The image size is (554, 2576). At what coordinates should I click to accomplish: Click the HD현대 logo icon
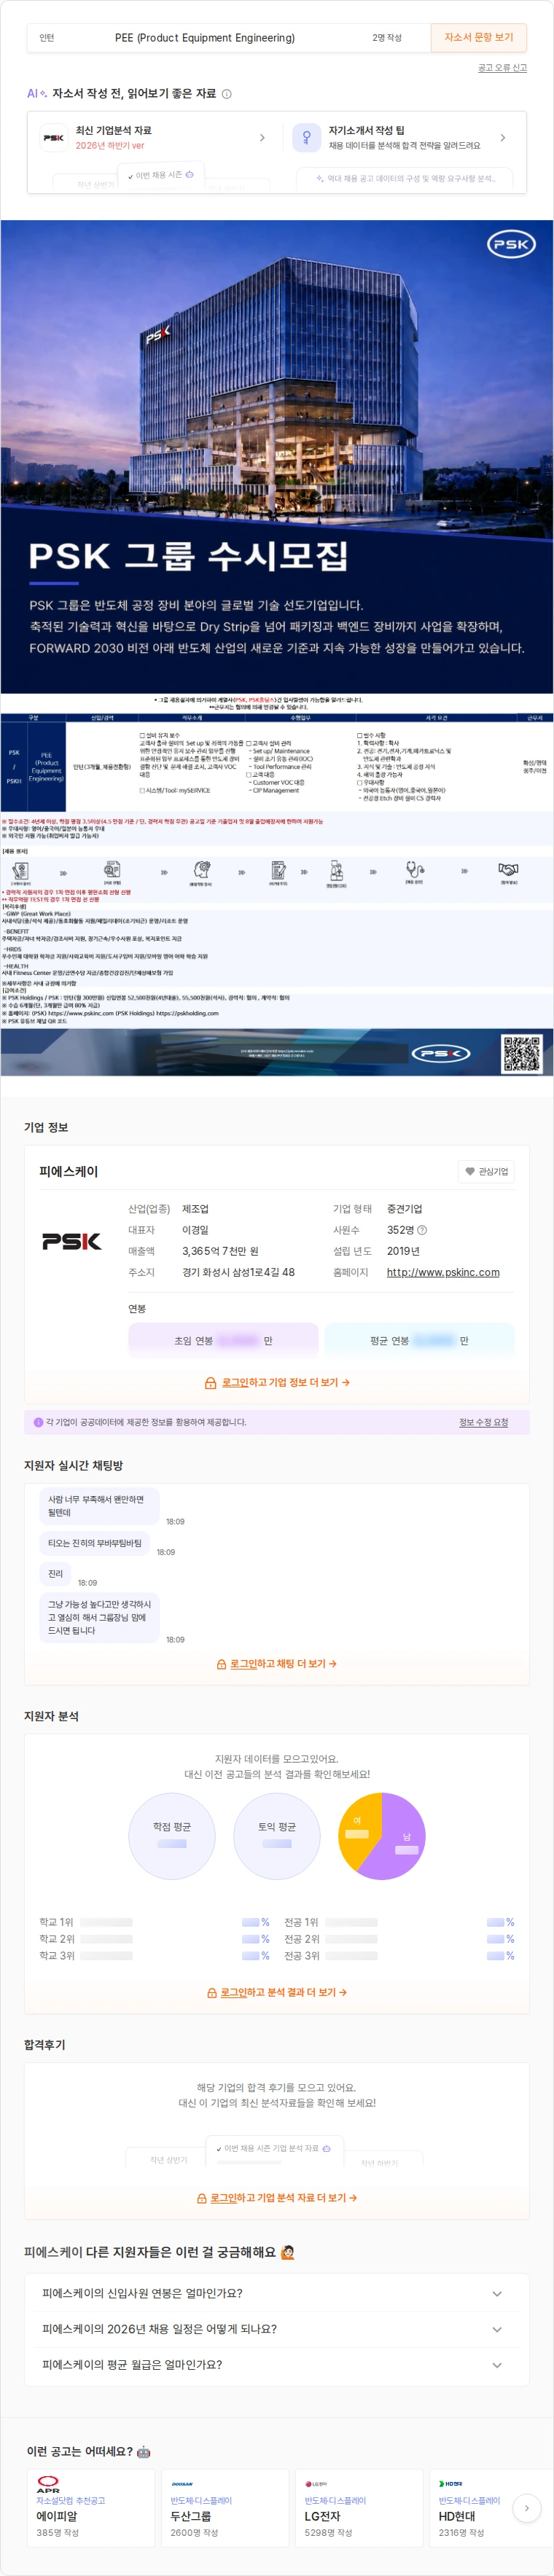450,2483
